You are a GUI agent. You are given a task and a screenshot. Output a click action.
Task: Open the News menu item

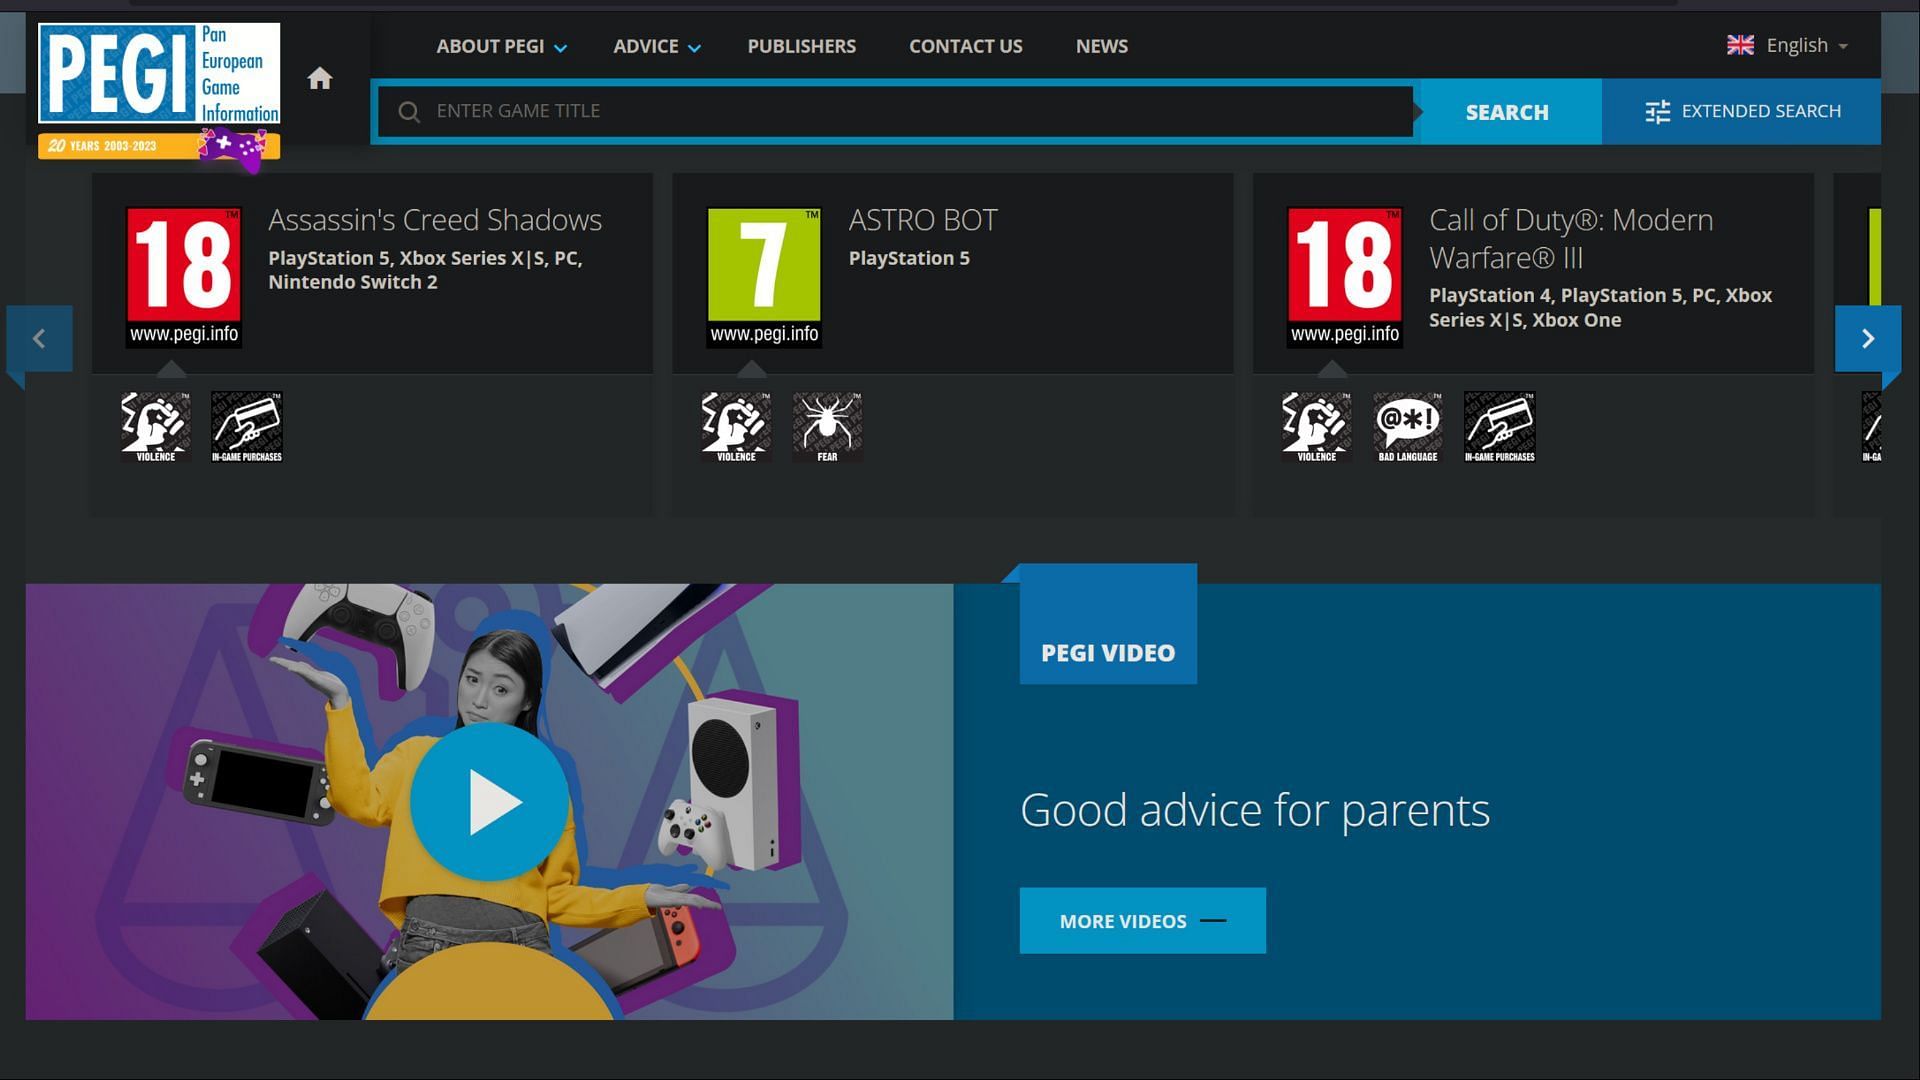coord(1101,46)
